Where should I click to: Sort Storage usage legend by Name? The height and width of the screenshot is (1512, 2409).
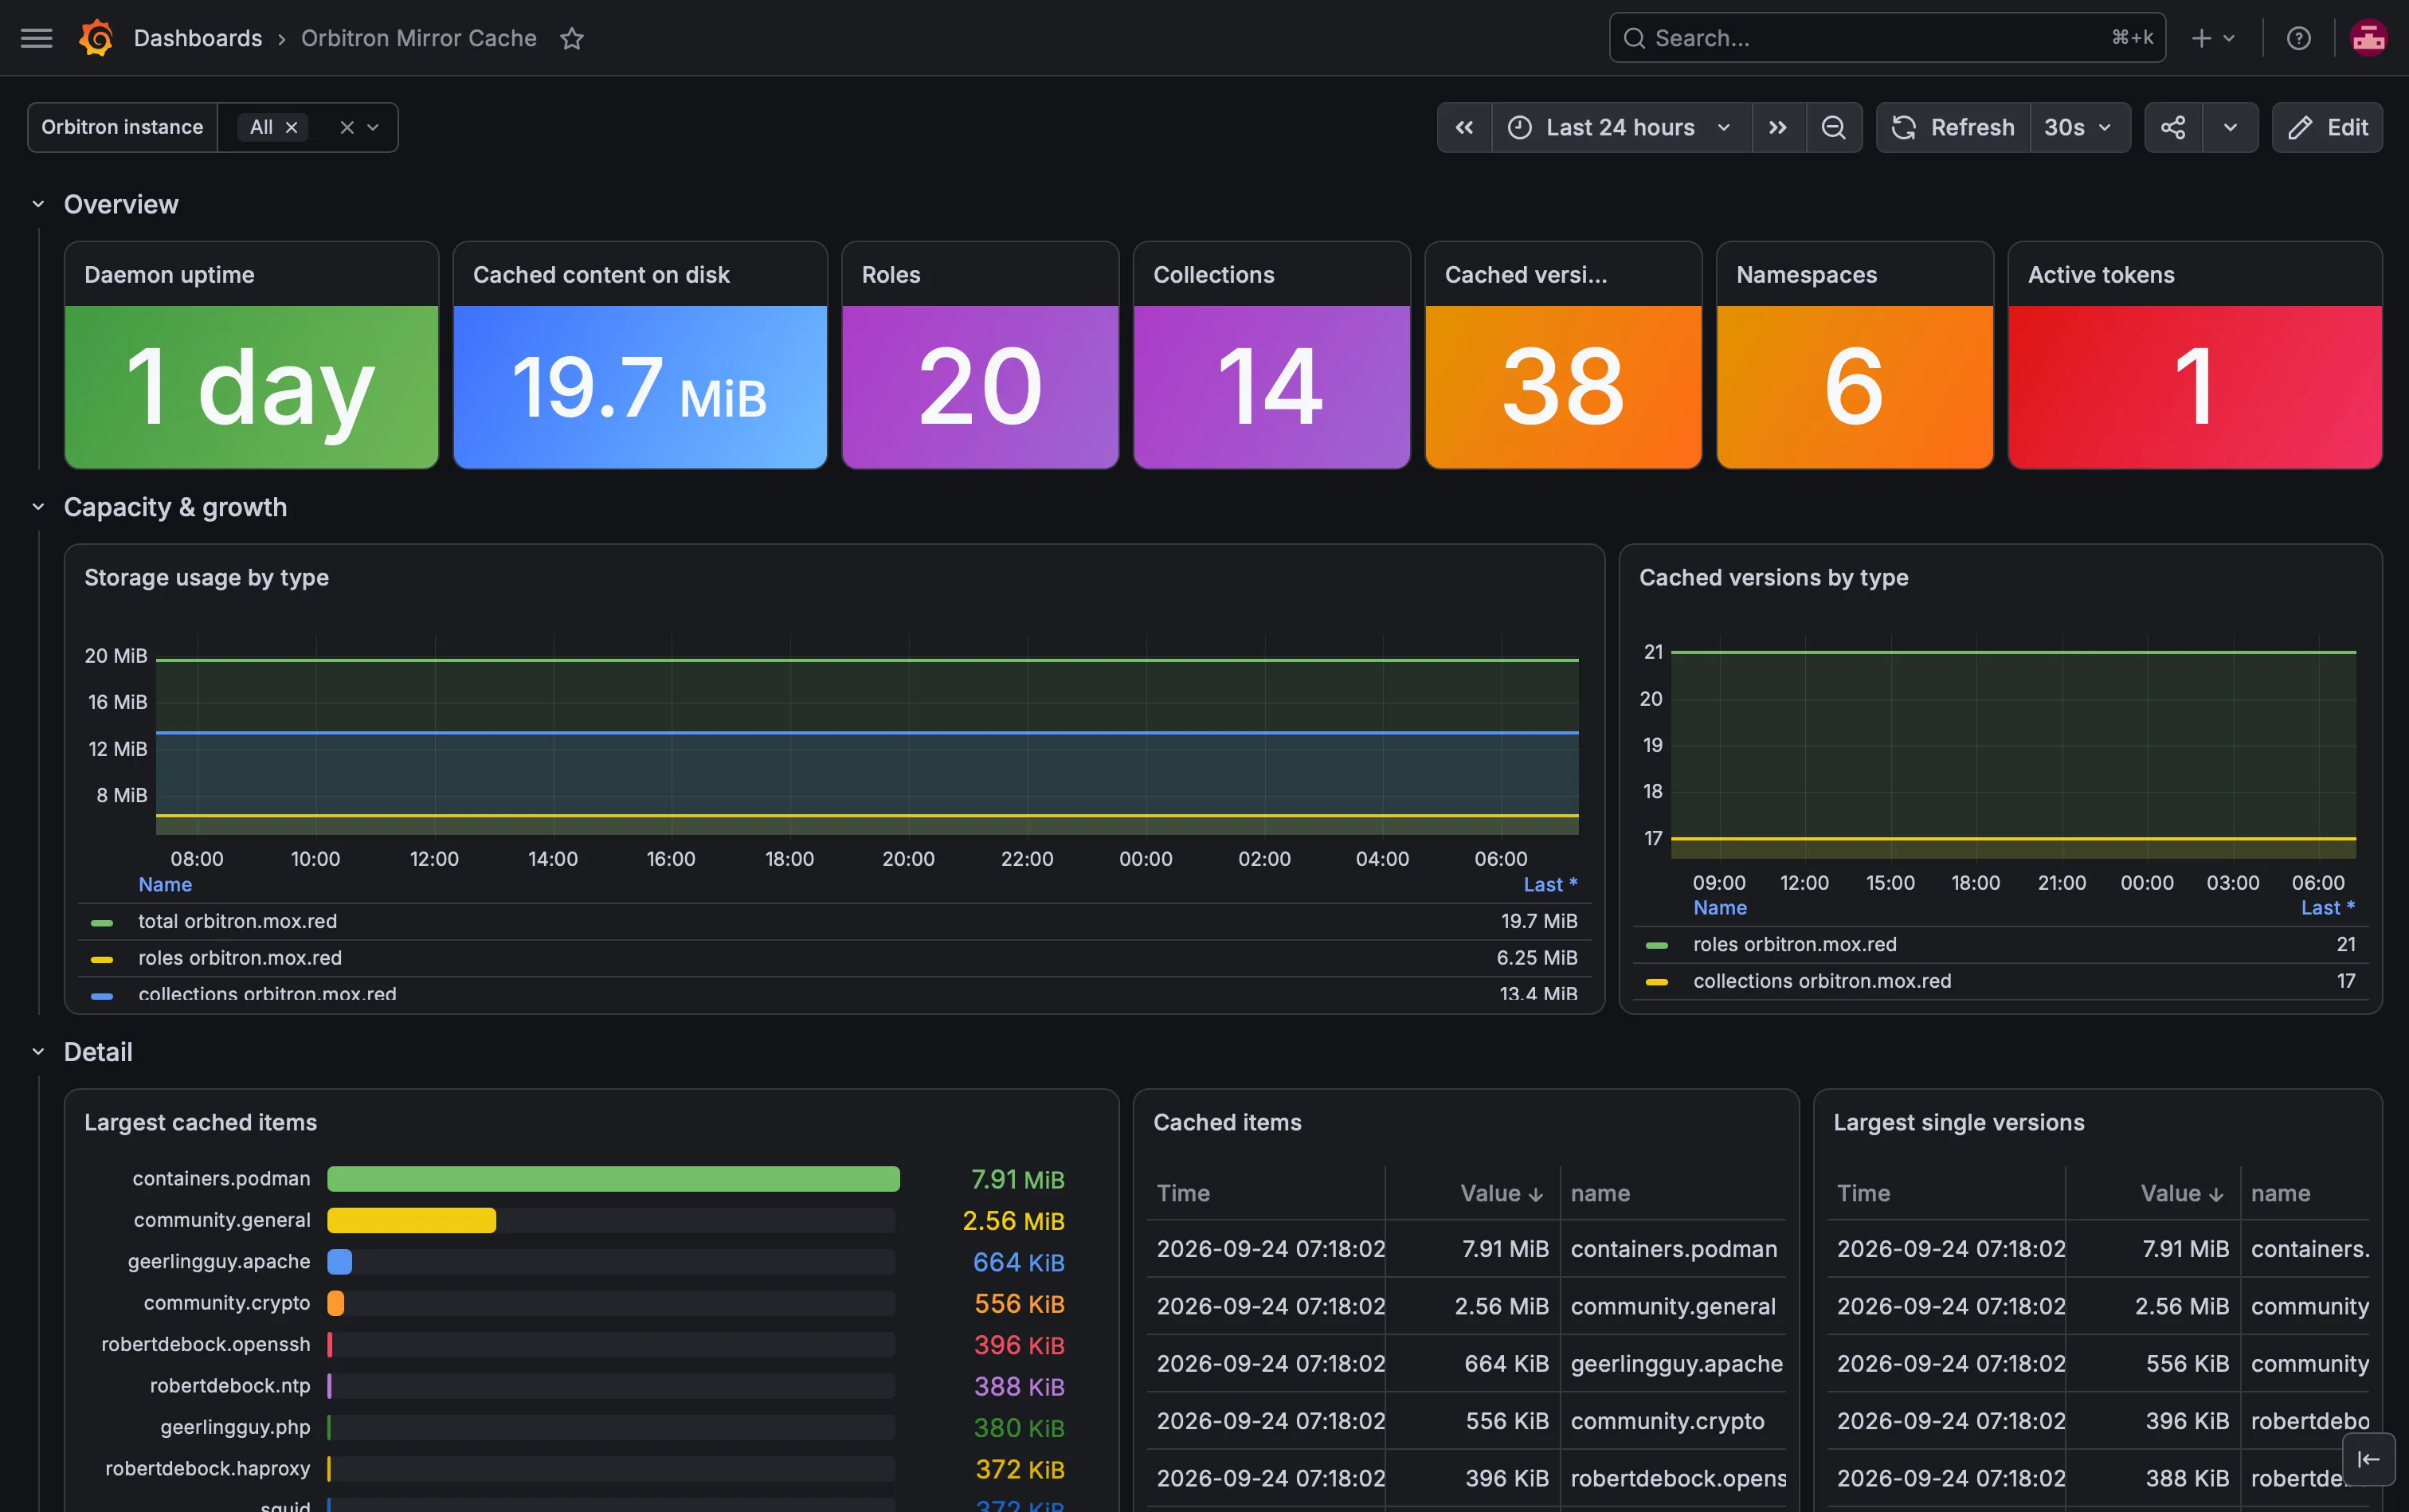[165, 885]
